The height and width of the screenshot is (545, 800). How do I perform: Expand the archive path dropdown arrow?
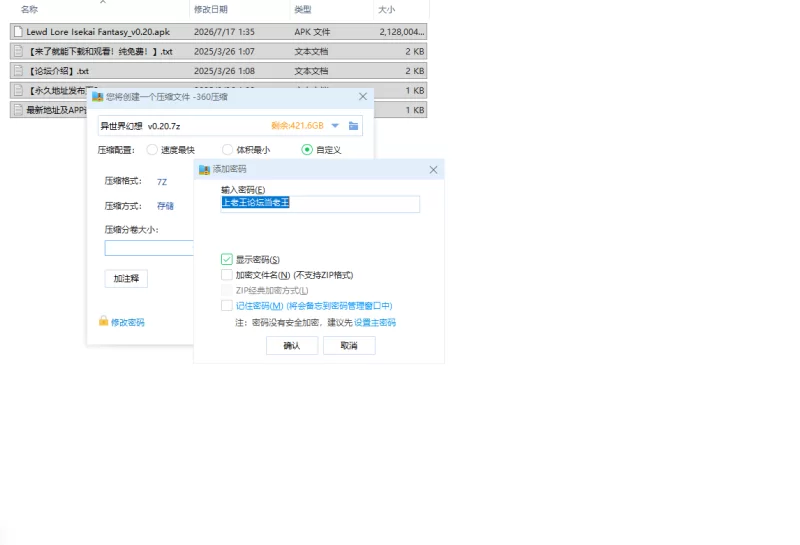[335, 126]
